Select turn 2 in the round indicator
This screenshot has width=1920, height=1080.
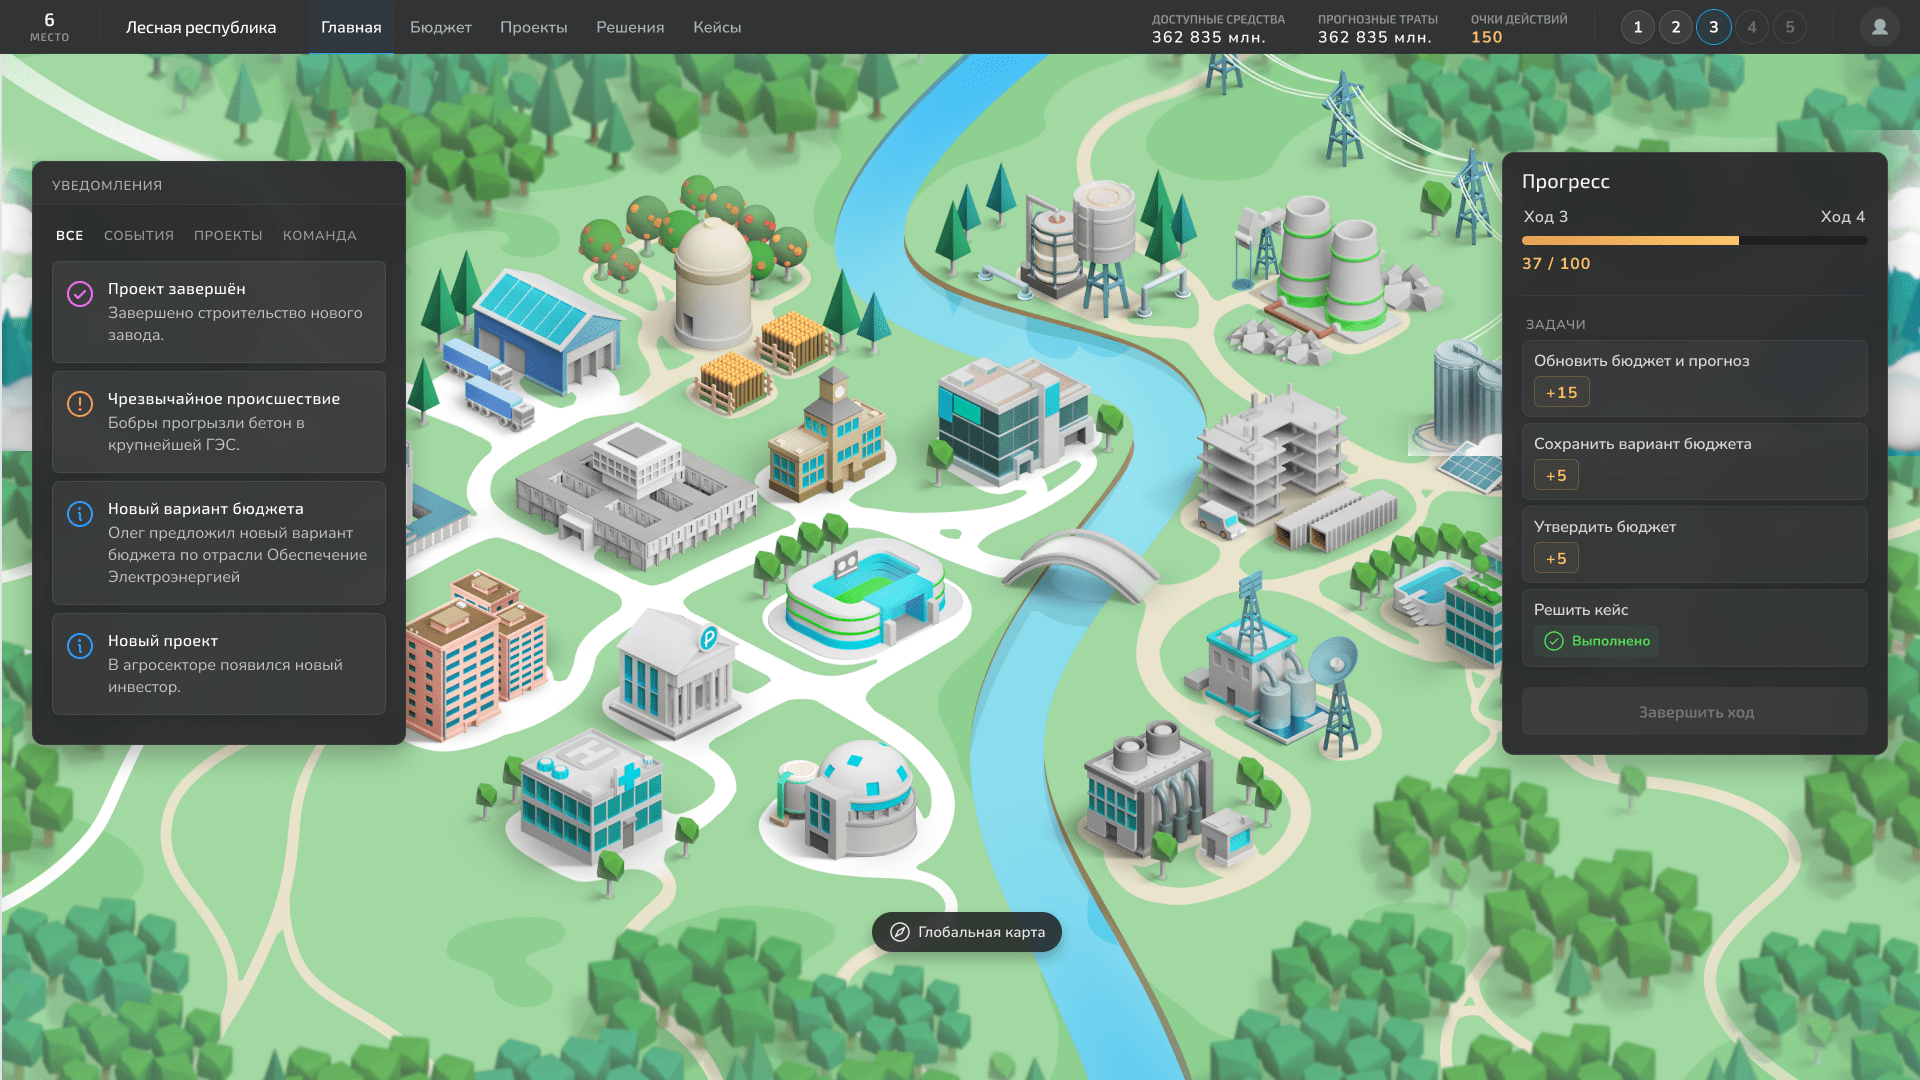pos(1675,27)
